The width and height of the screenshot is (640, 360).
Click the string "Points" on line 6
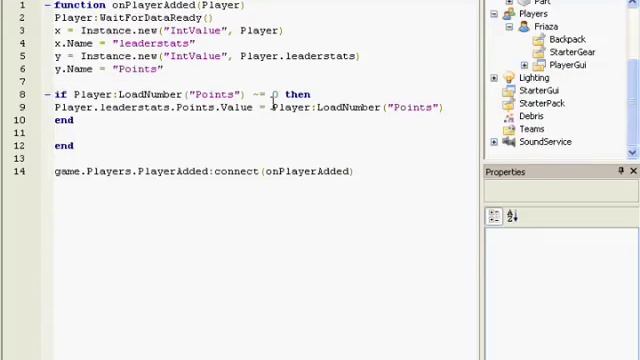coord(138,69)
